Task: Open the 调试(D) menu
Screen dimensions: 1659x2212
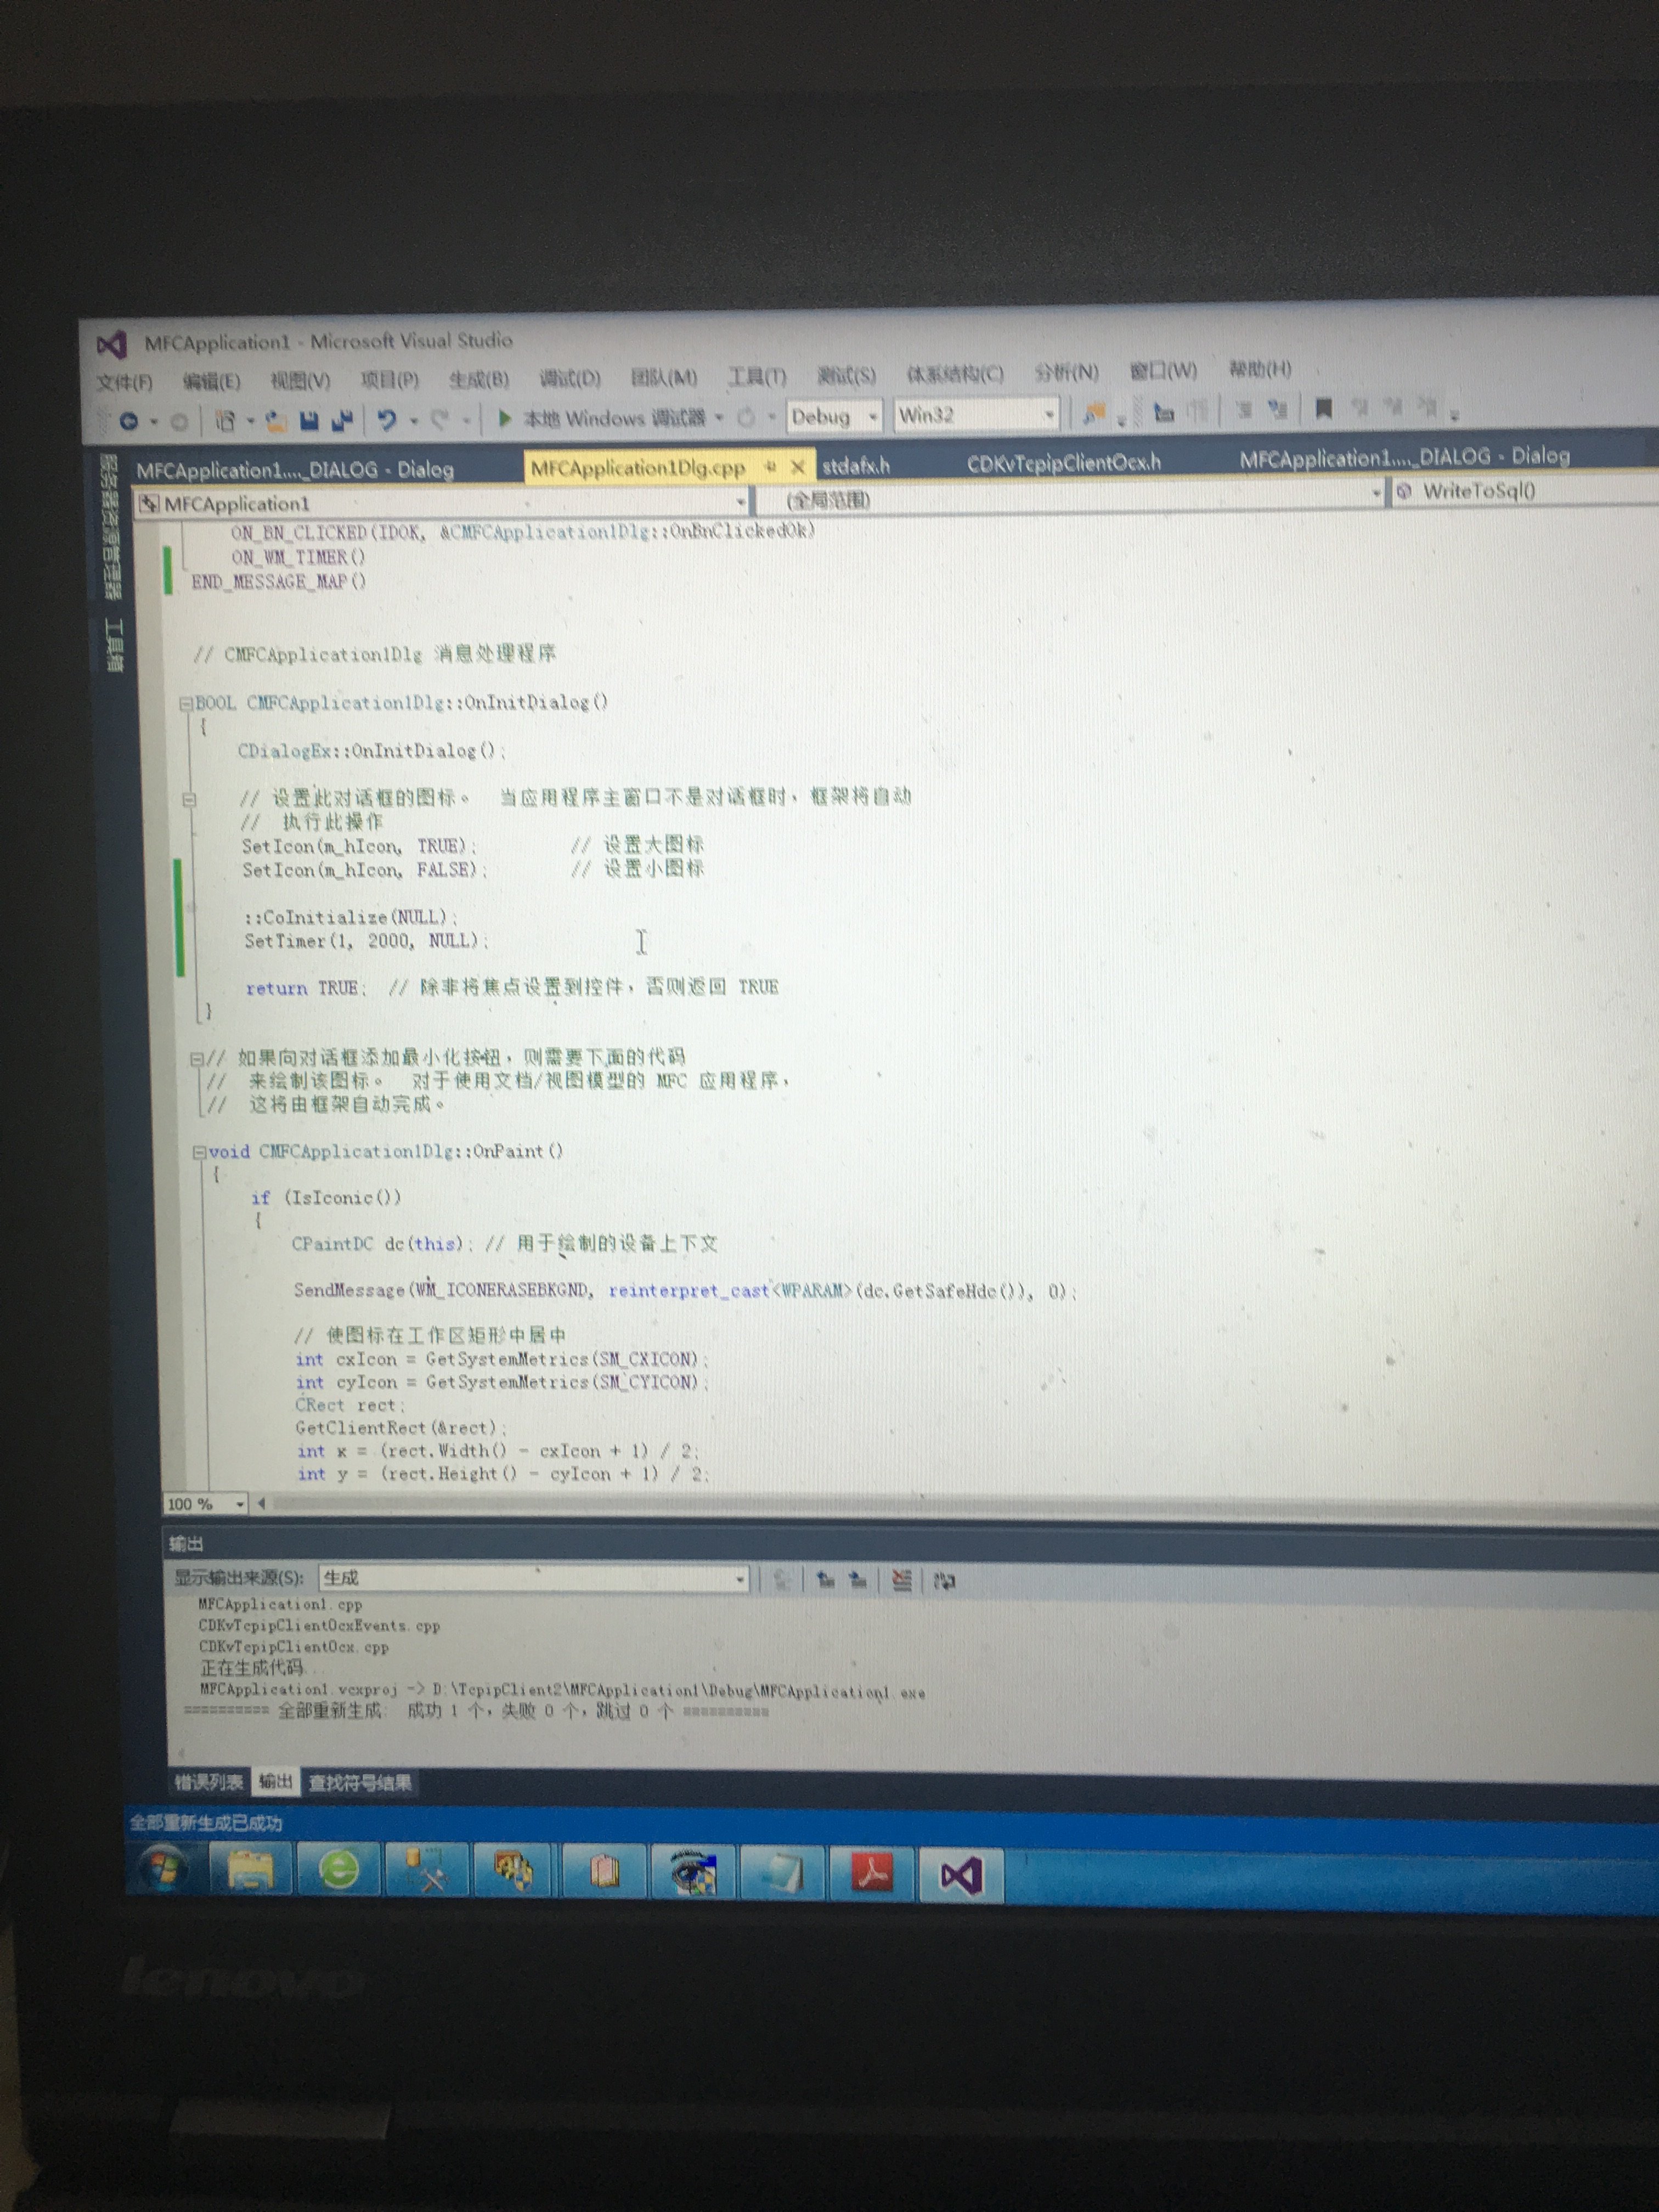Action: click(x=570, y=378)
